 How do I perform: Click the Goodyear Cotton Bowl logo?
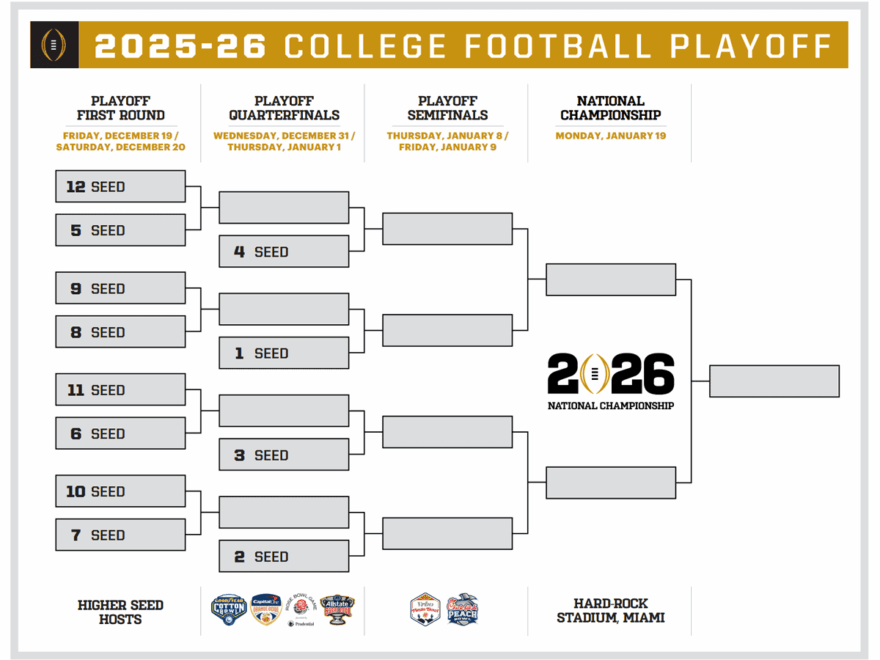[229, 607]
